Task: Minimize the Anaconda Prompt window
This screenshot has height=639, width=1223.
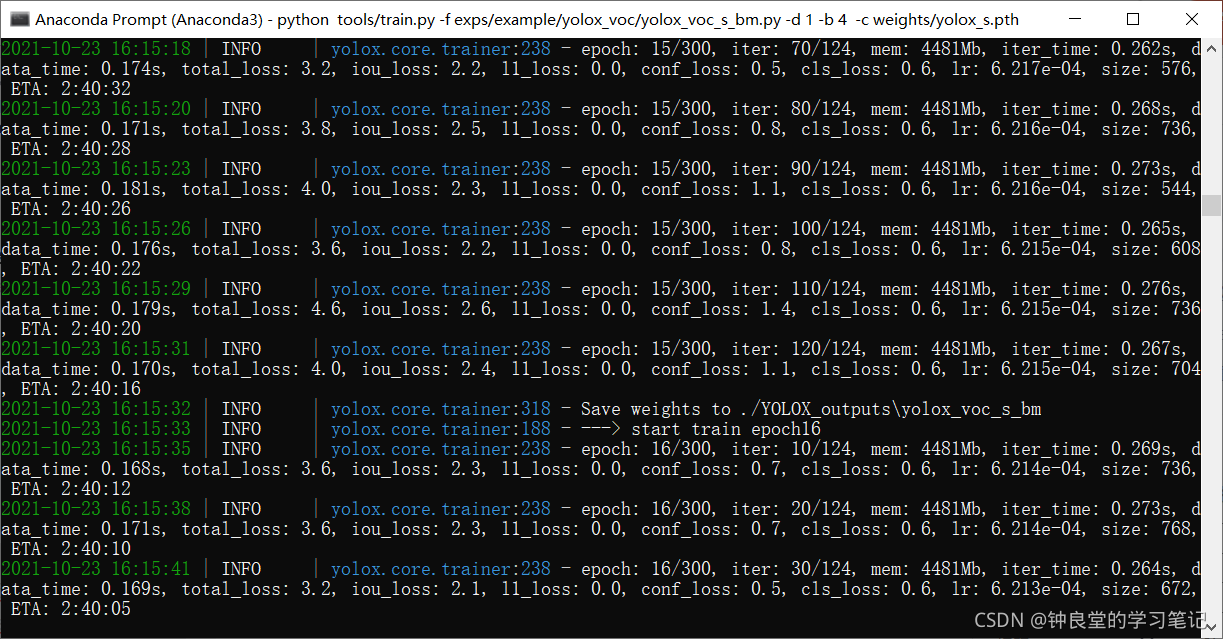Action: click(1074, 19)
